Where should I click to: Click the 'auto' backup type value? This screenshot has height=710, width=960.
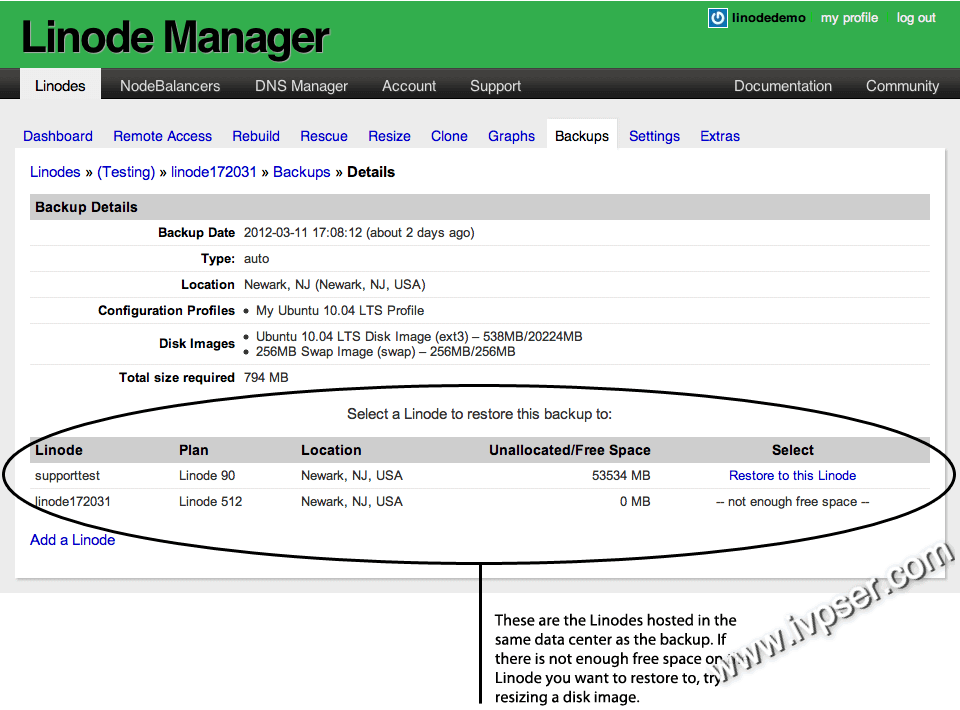[257, 259]
